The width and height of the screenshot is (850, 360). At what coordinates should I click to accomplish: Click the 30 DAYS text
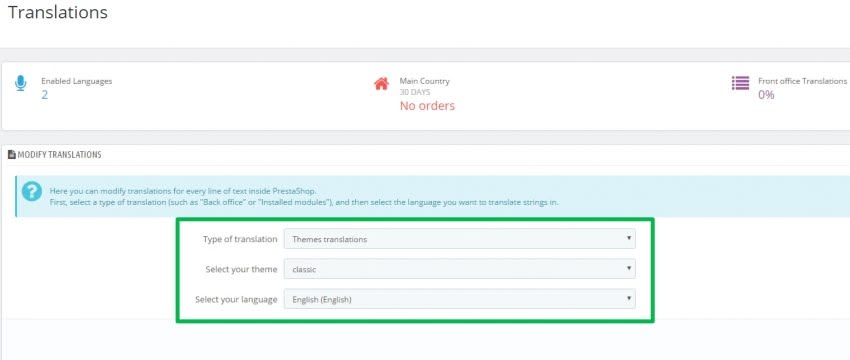pyautogui.click(x=415, y=92)
